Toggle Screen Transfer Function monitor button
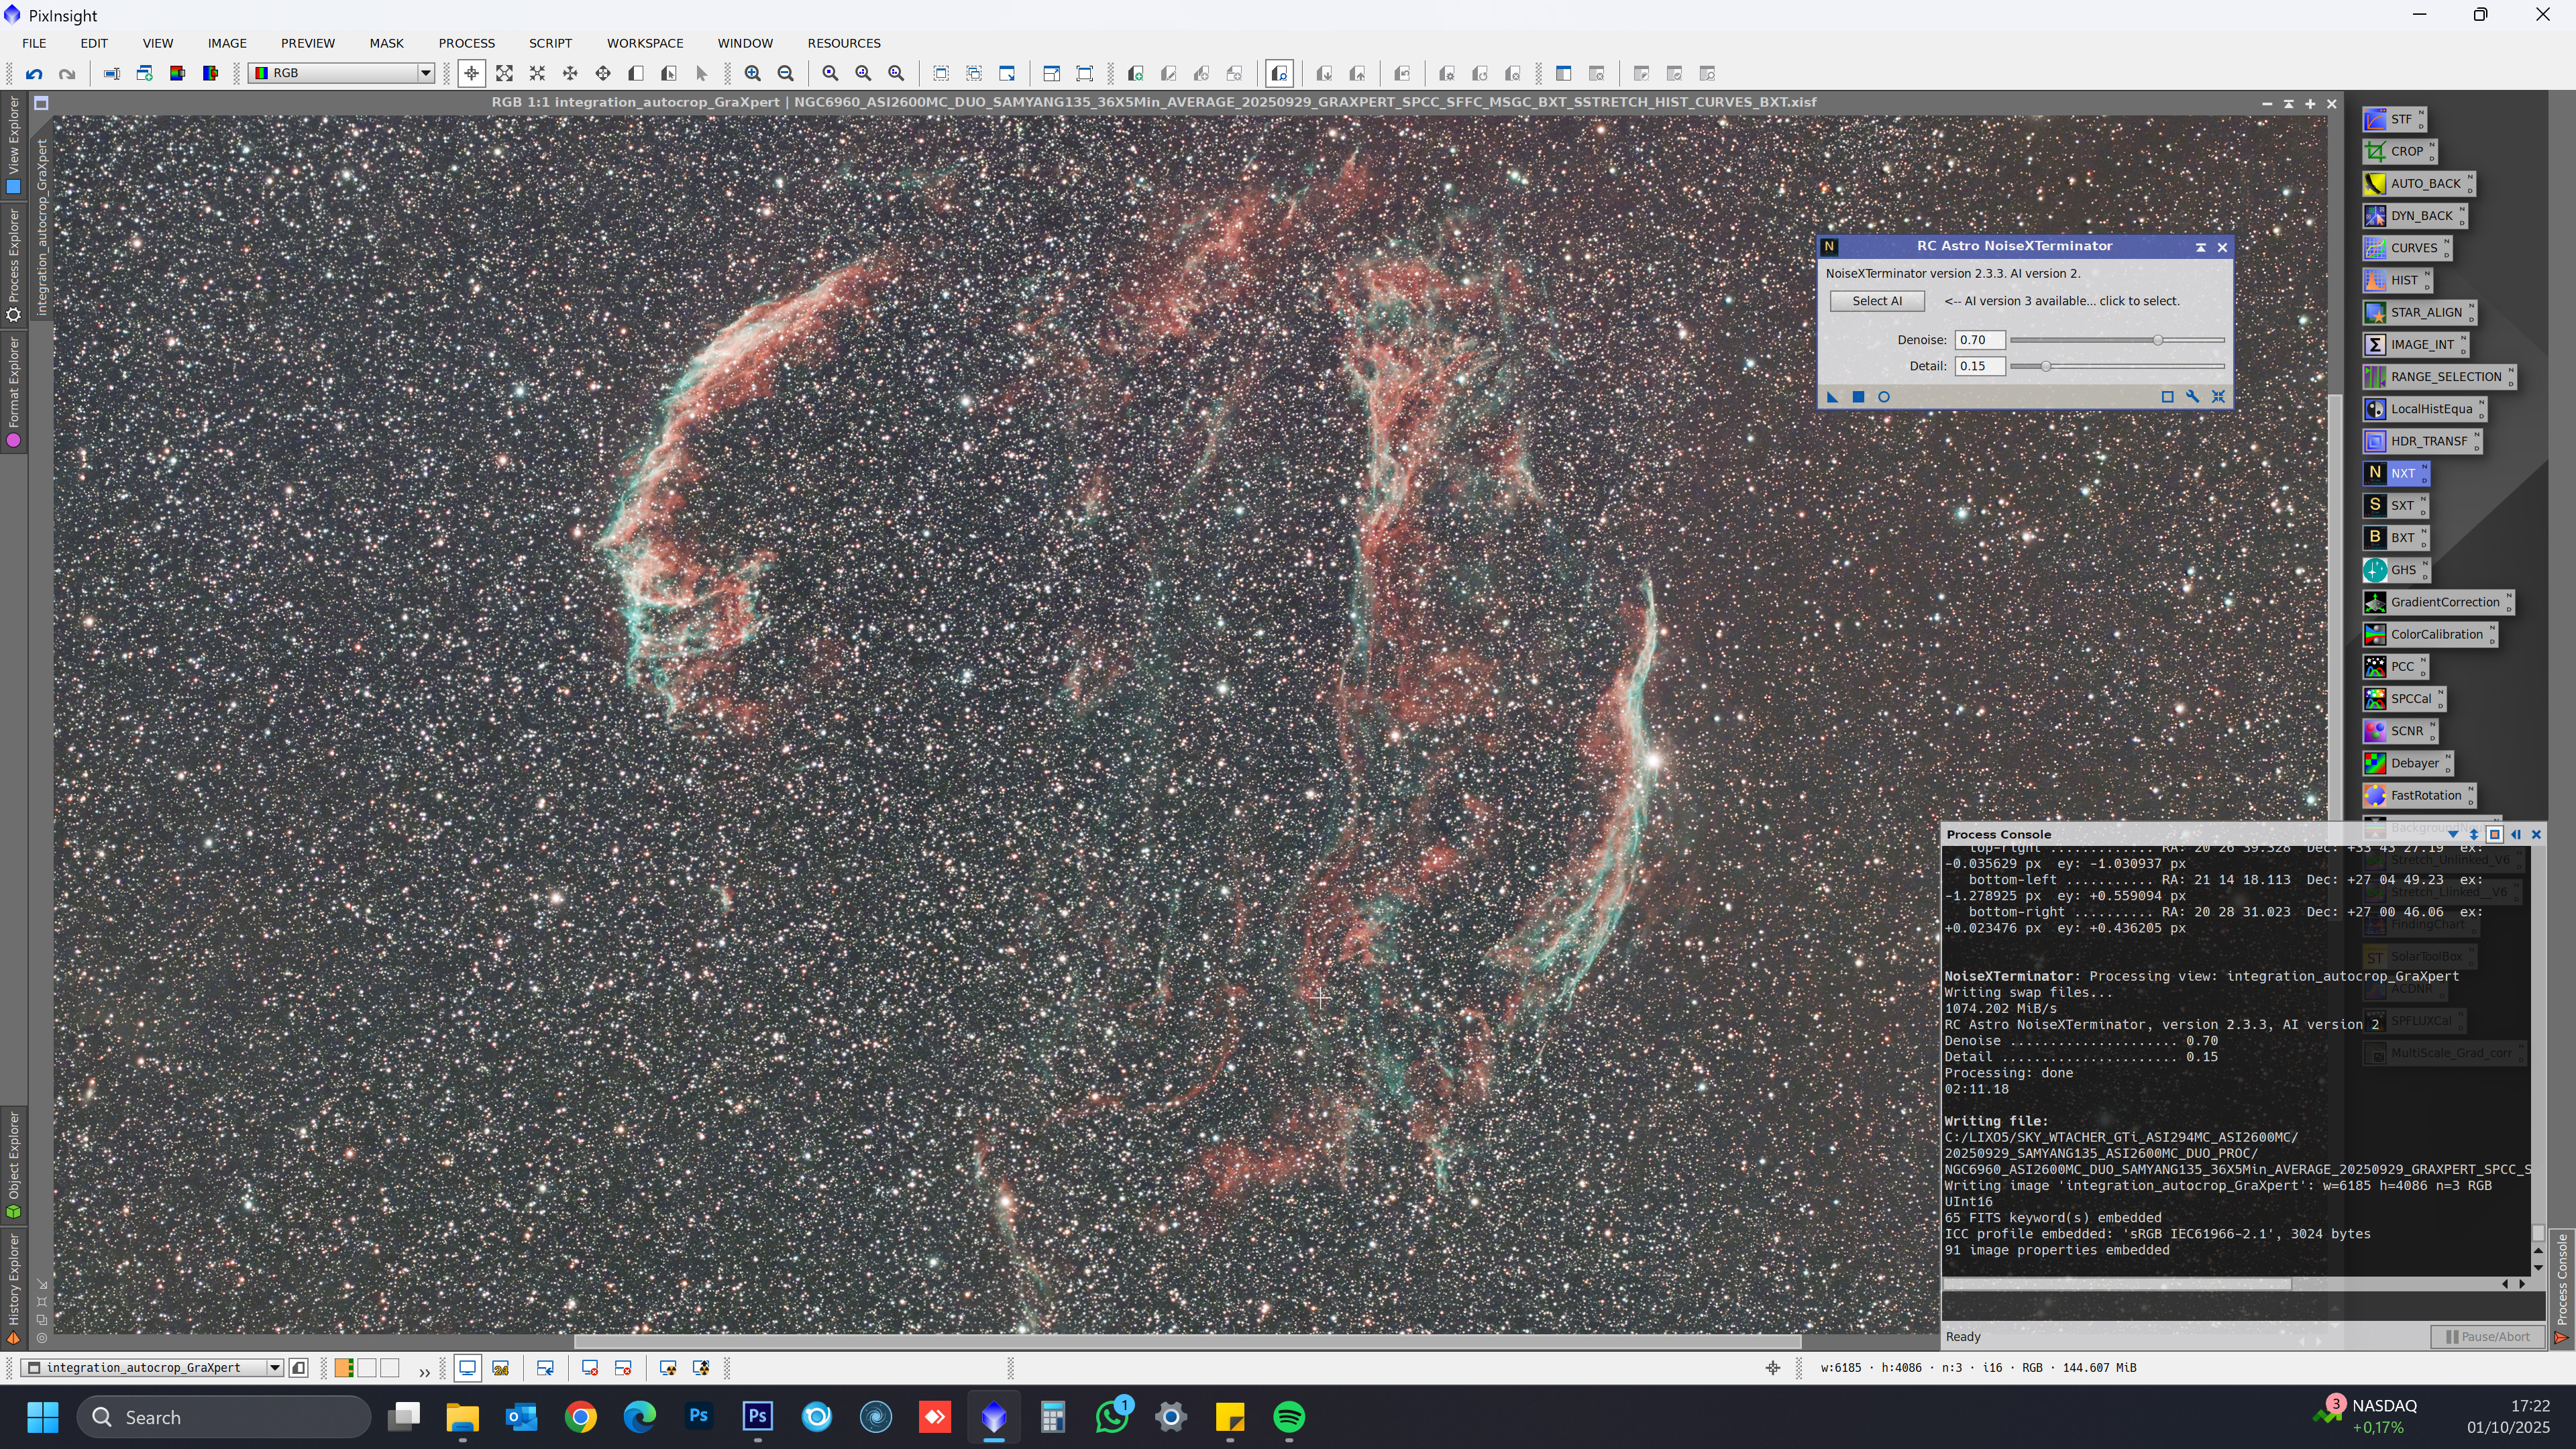 tap(467, 1368)
